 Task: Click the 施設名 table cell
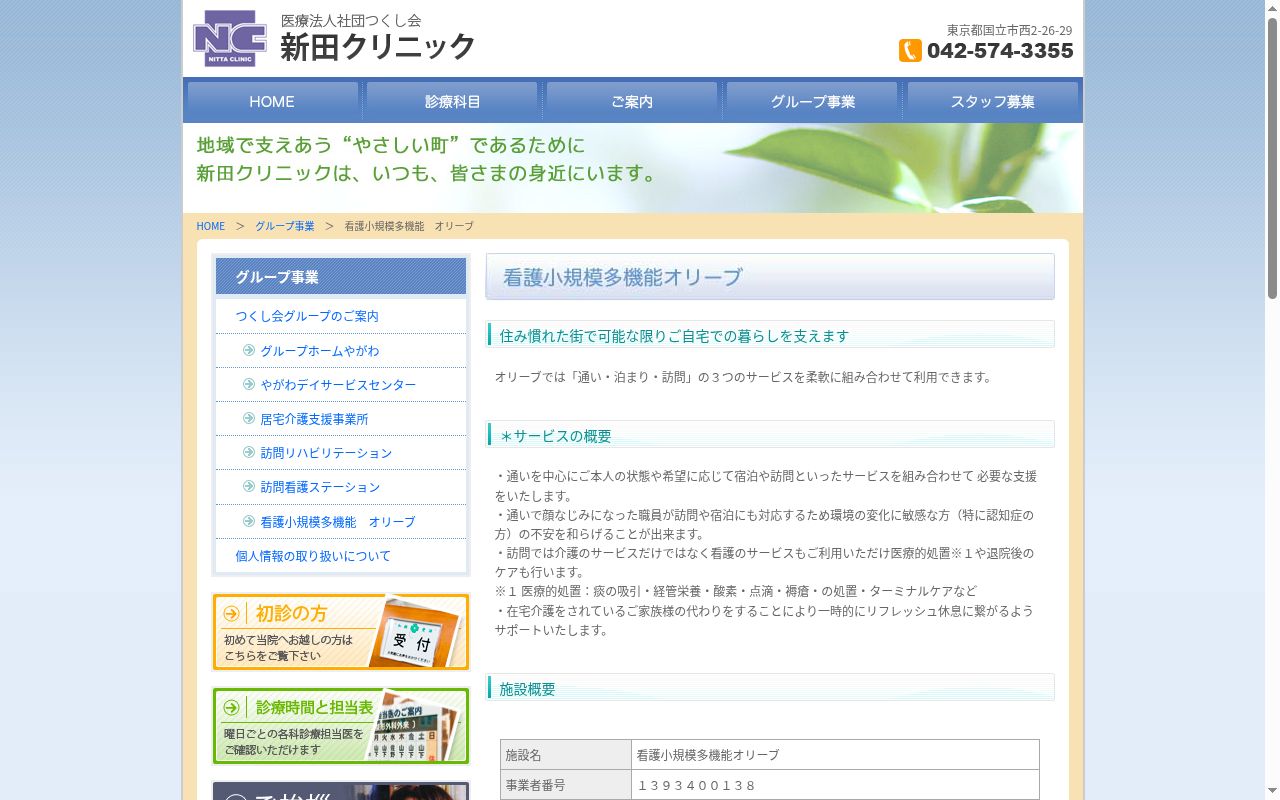point(566,755)
